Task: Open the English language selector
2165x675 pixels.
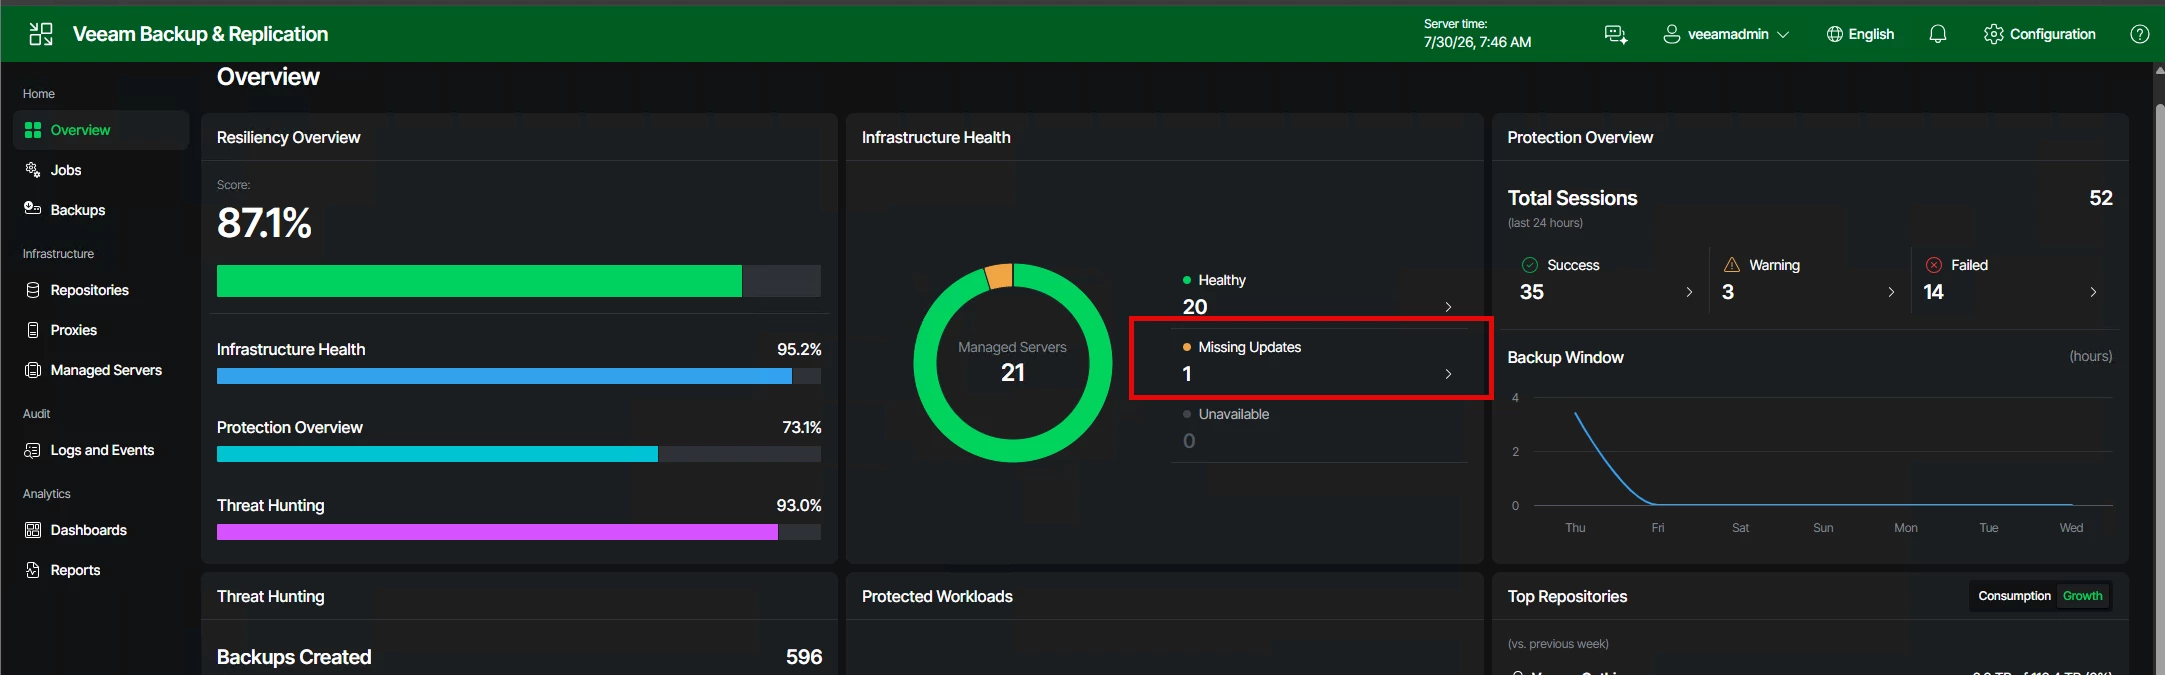Action: pos(1860,34)
